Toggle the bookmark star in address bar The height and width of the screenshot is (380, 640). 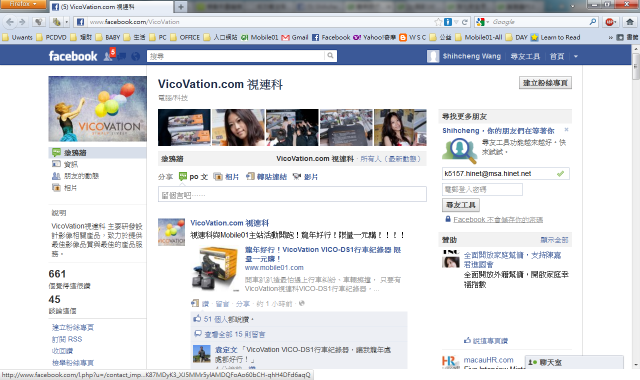(438, 22)
